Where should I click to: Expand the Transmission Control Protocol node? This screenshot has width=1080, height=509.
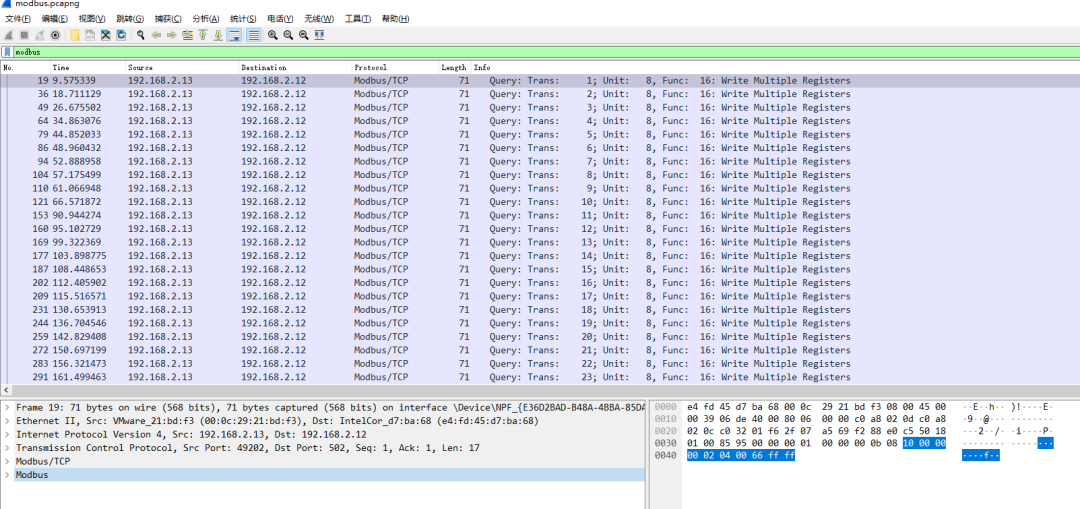pyautogui.click(x=8, y=448)
